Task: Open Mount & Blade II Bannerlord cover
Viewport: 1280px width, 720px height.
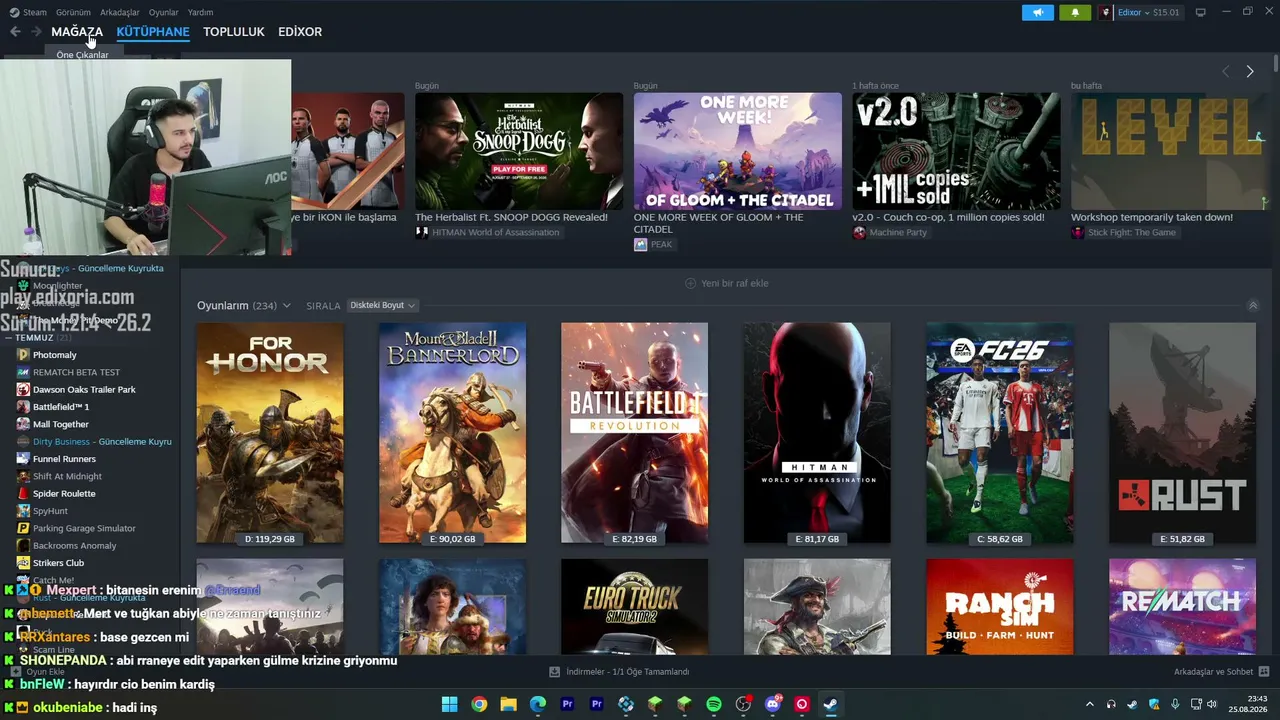Action: click(452, 433)
